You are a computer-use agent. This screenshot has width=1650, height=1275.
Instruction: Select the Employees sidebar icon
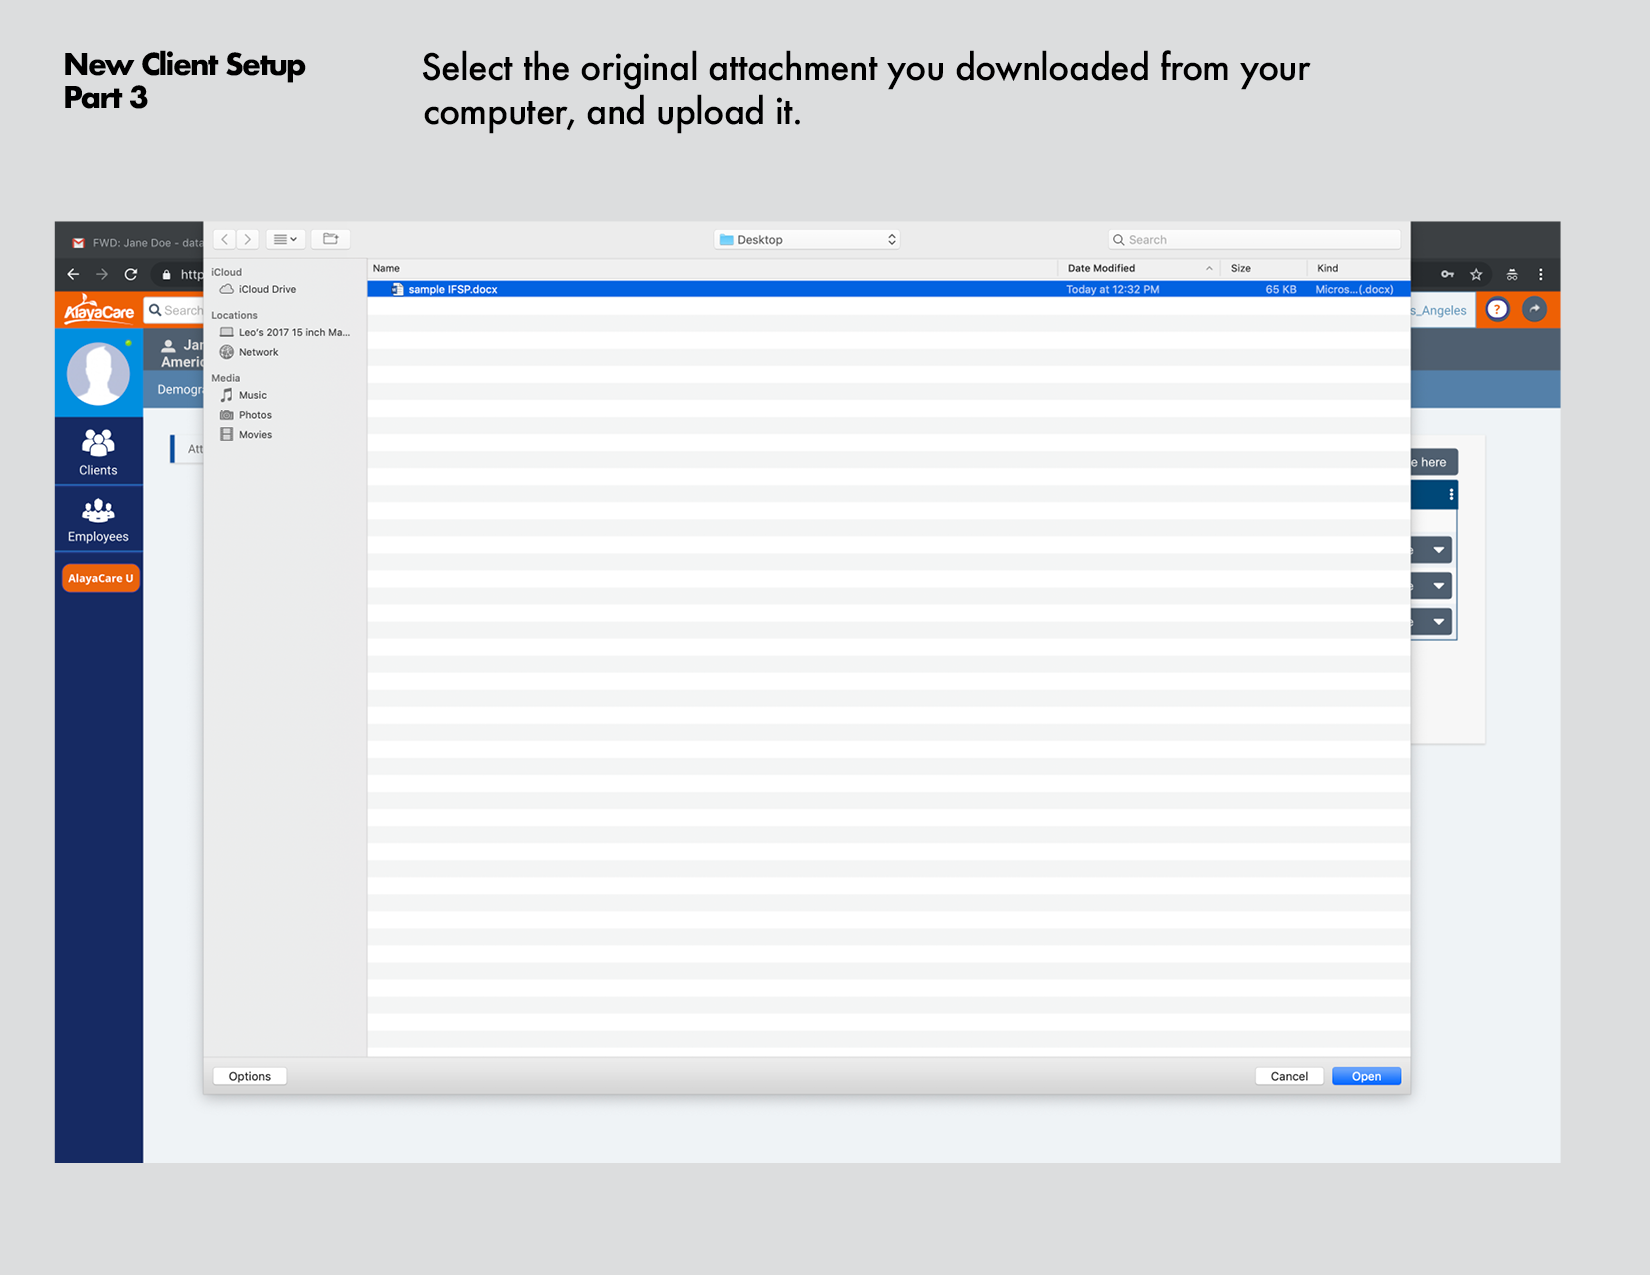(98, 518)
